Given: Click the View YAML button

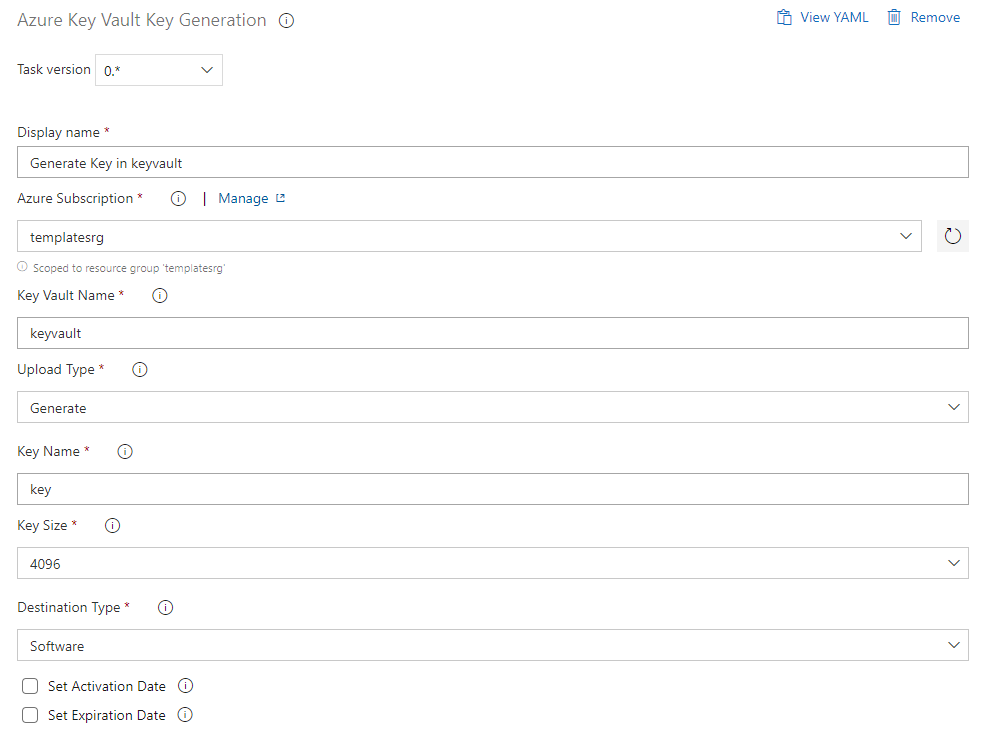Looking at the screenshot, I should (x=823, y=18).
